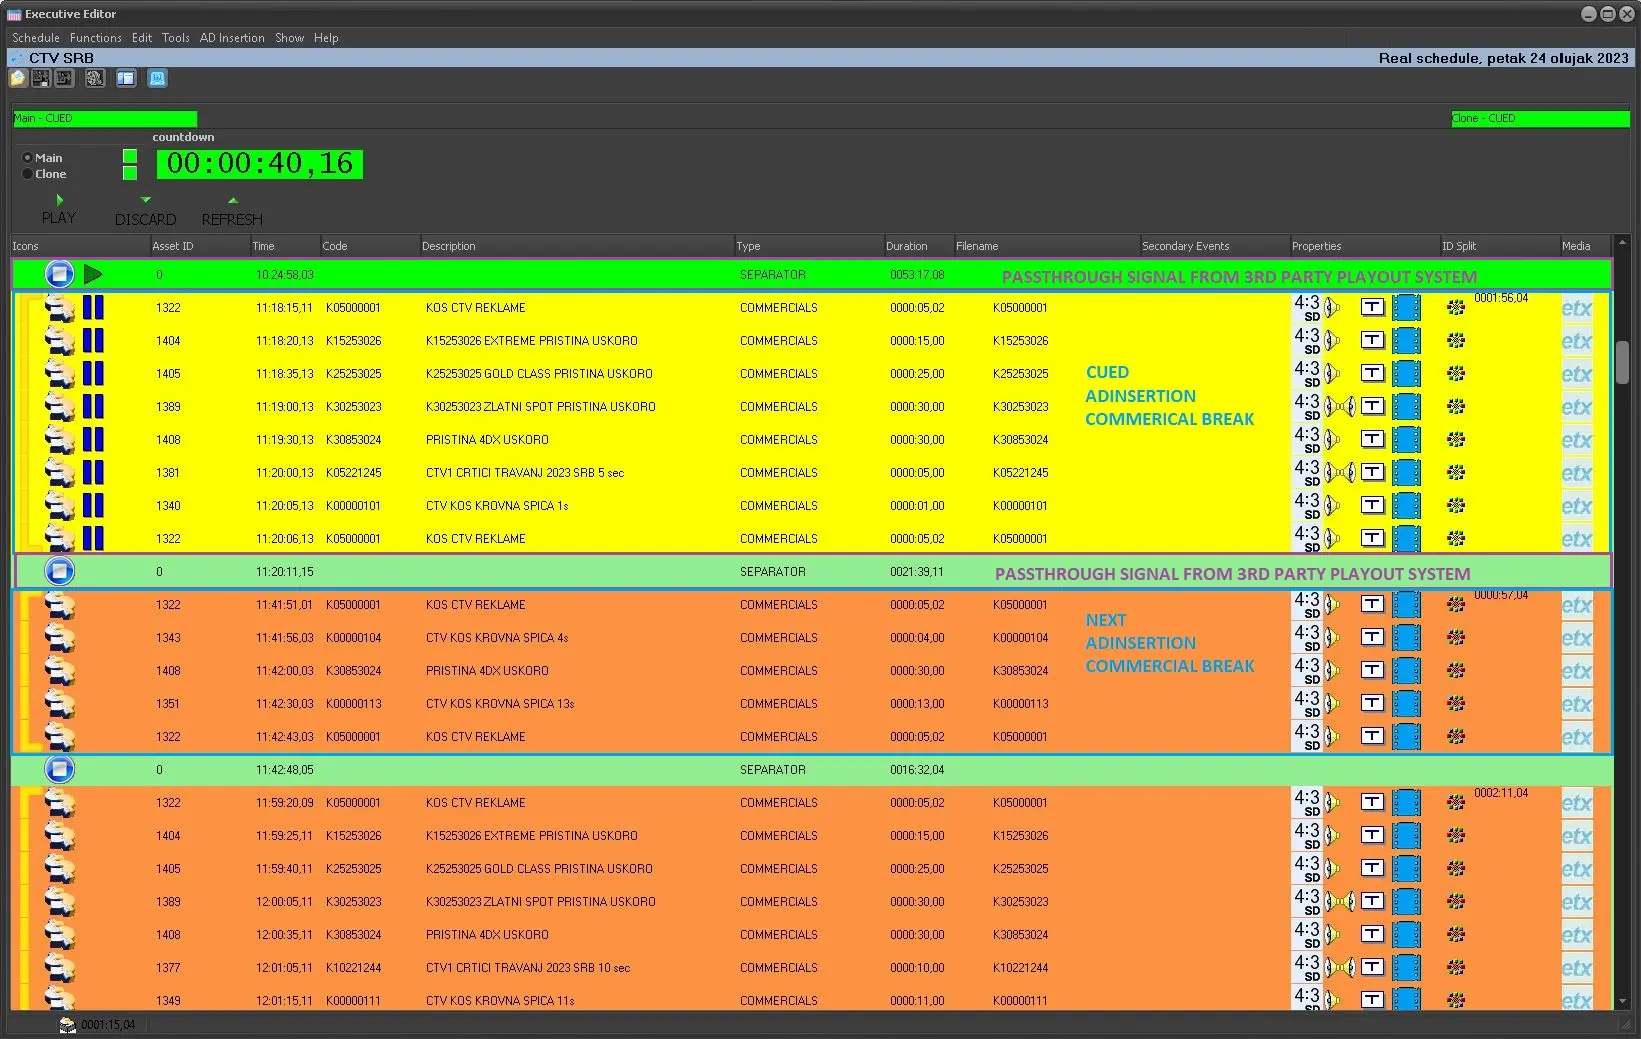
Task: Click the window layout icon in toolbar
Action: 126,78
